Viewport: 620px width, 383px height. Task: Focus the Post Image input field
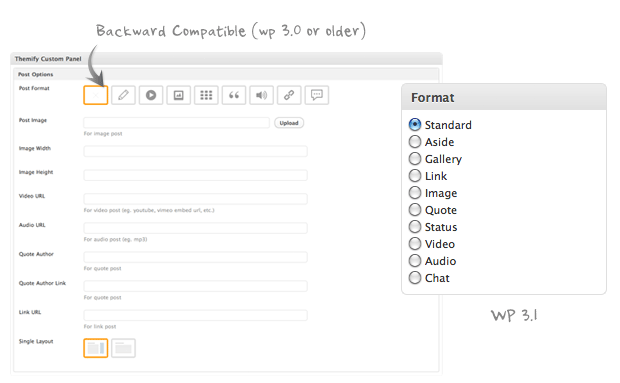[x=176, y=123]
